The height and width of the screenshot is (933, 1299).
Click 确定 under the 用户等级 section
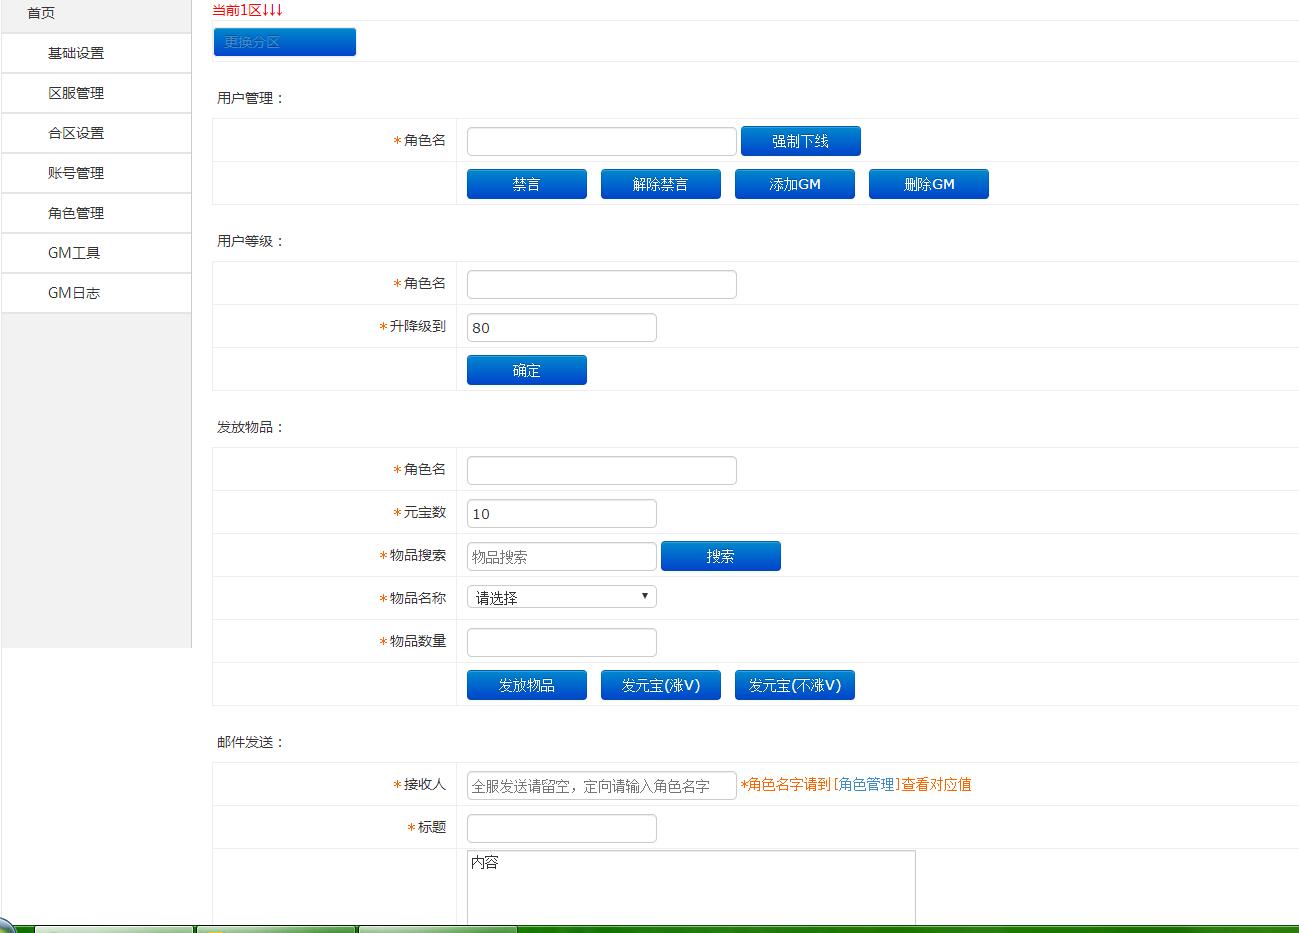tap(526, 370)
